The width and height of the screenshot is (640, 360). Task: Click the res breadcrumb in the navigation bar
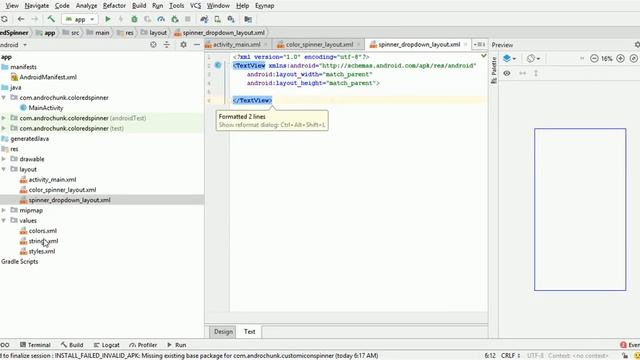[126, 33]
